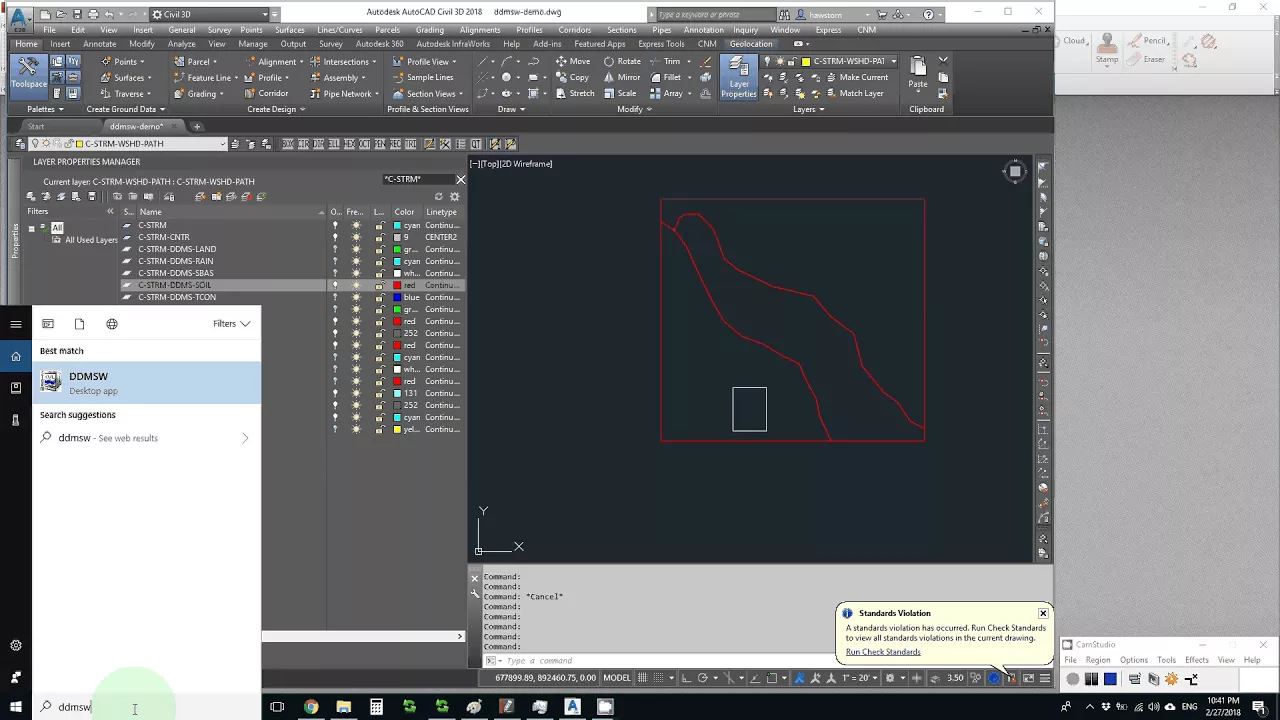Screen dimensions: 1280x720
Task: Click the Windows search box with ddmsw
Action: click(146, 707)
